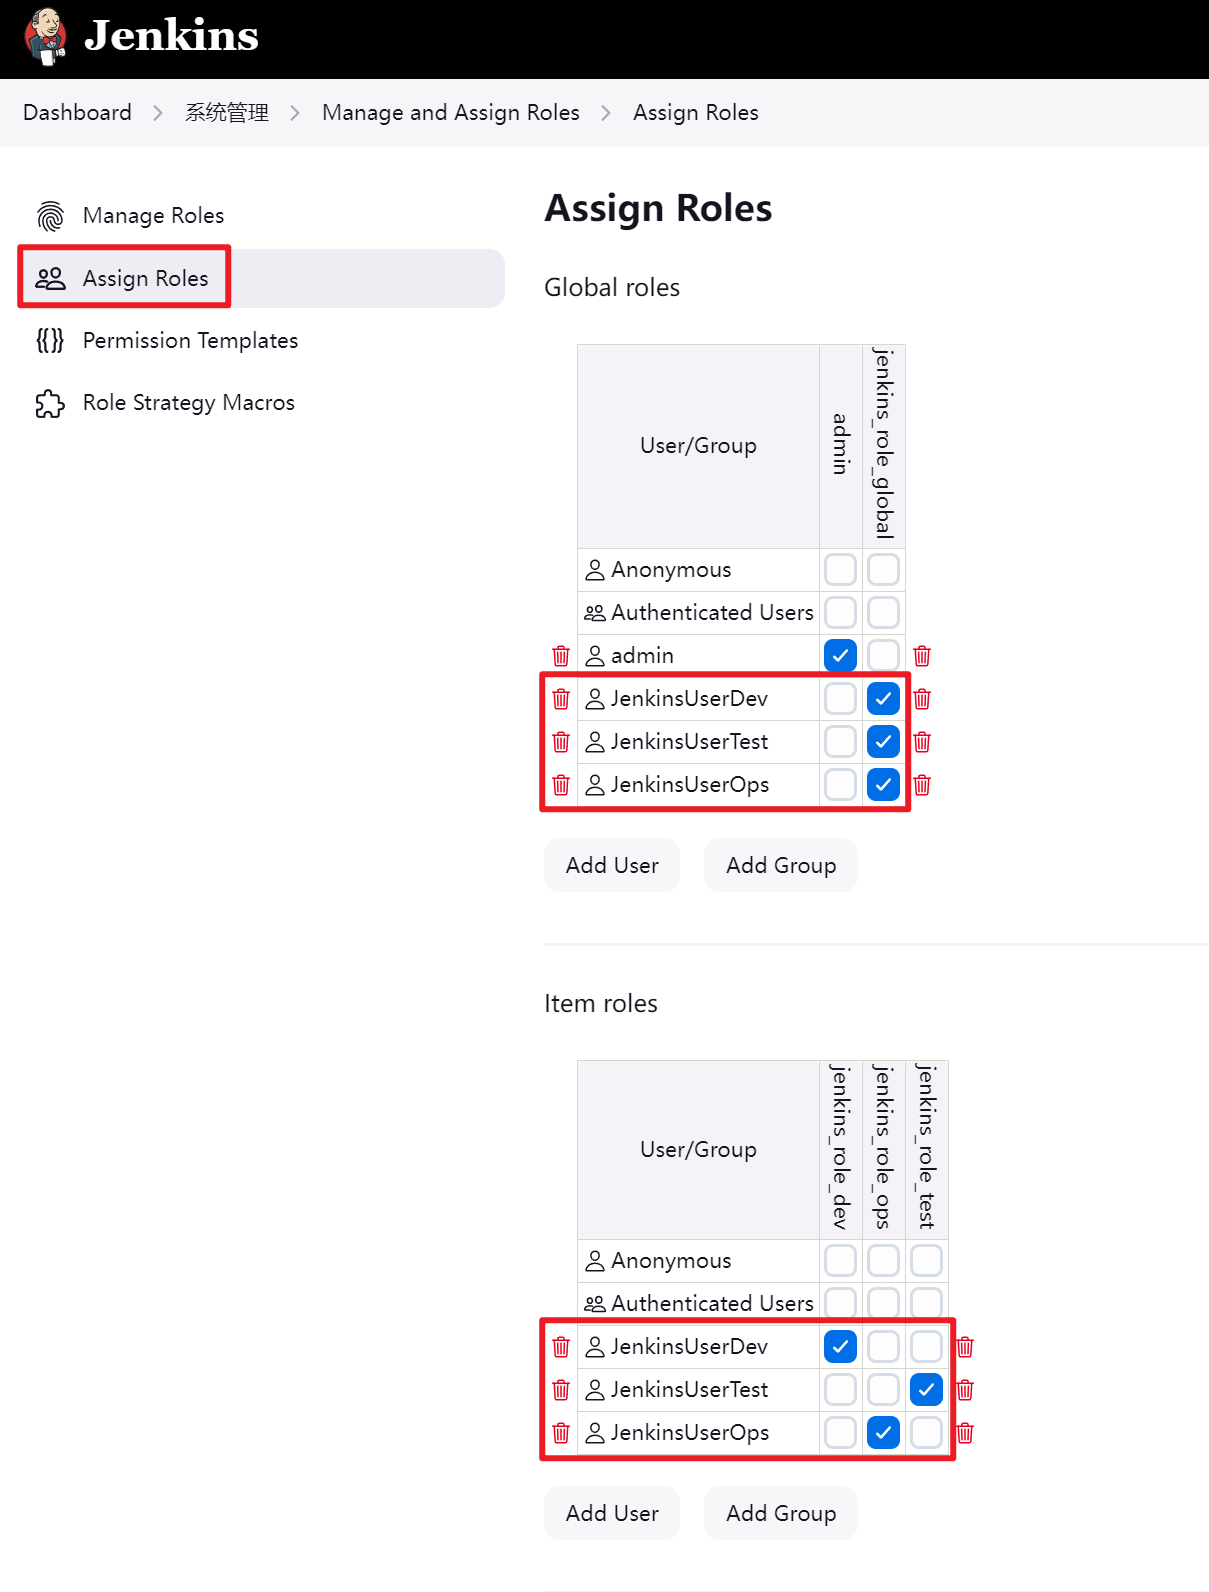Delete JenkinsUserOps item role via right trash icon
Image resolution: width=1209 pixels, height=1592 pixels.
coord(965,1433)
